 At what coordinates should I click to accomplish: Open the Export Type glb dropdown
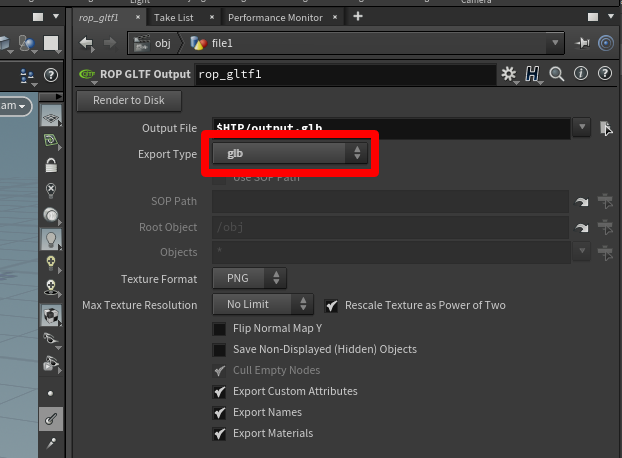(290, 154)
